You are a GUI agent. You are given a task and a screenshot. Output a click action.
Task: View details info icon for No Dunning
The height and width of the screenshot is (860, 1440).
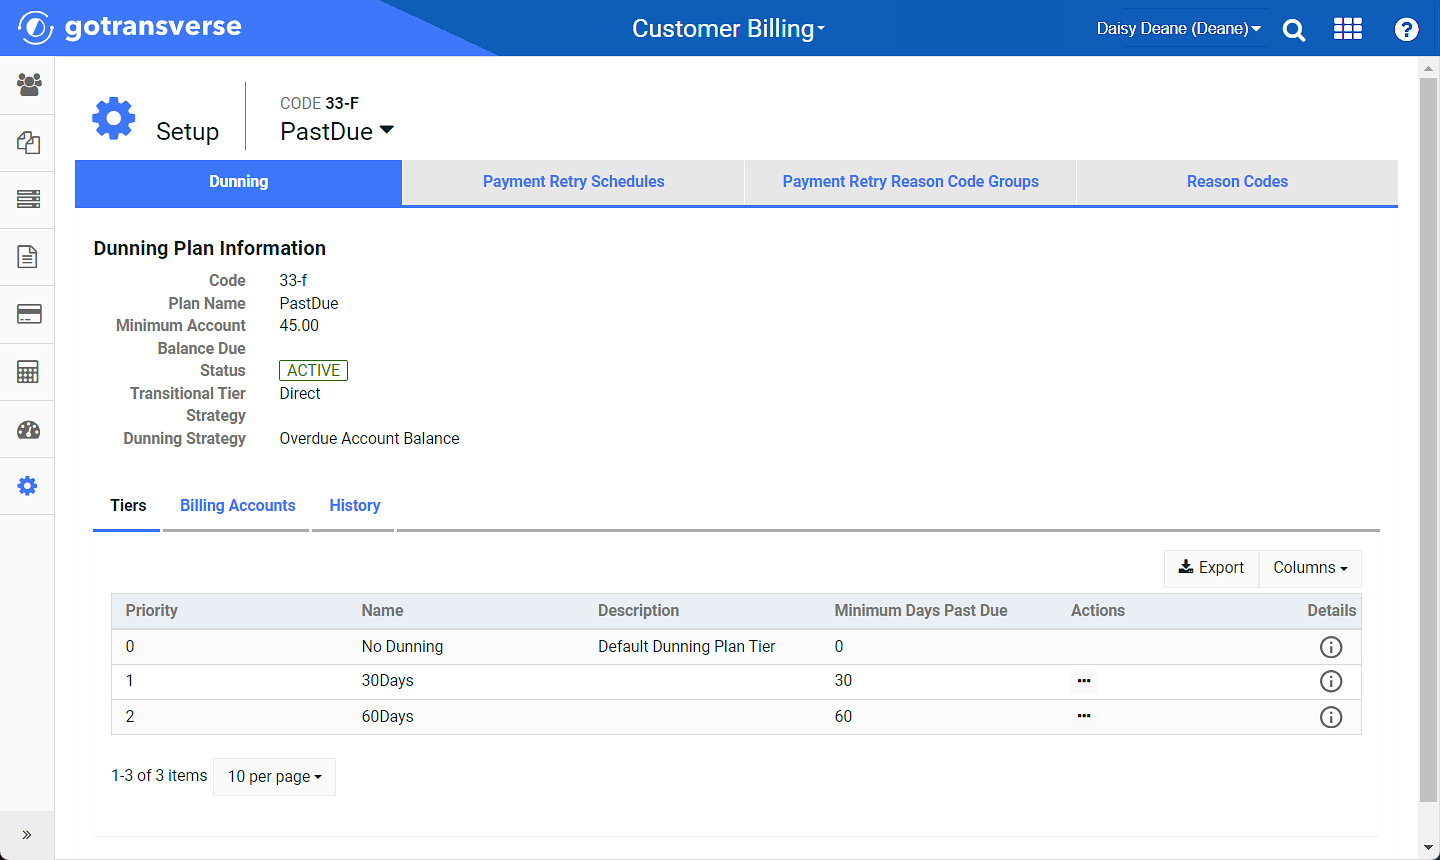[1331, 647]
